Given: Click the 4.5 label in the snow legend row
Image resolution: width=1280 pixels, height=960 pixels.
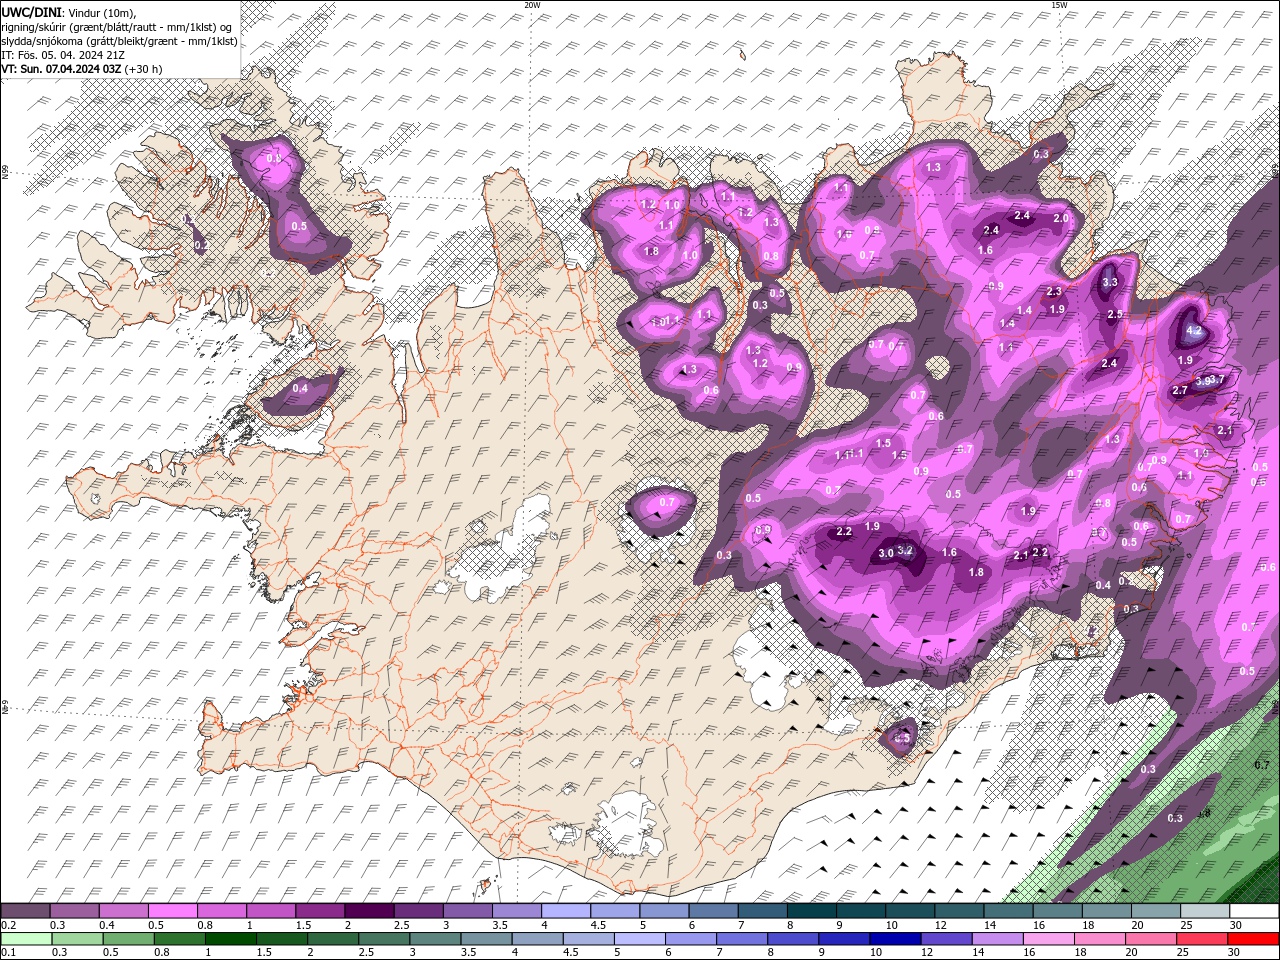Looking at the screenshot, I should (x=598, y=925).
